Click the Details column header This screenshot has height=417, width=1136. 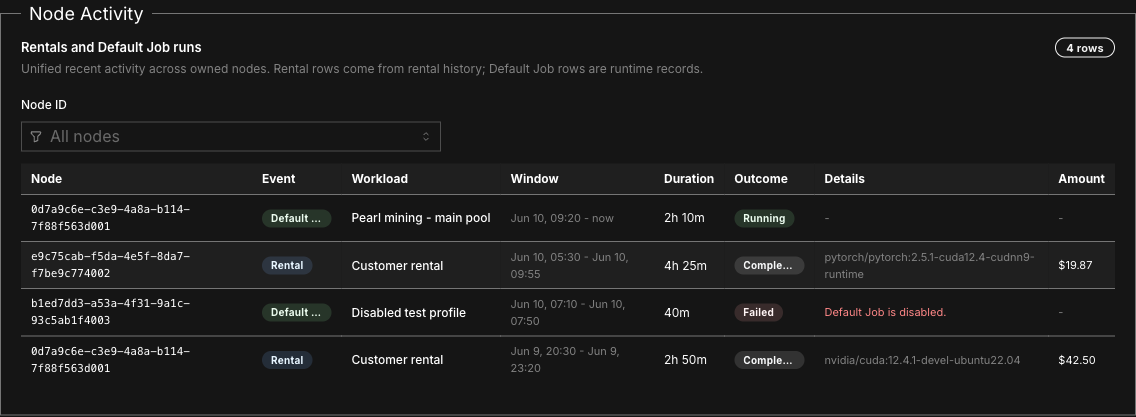pos(844,179)
